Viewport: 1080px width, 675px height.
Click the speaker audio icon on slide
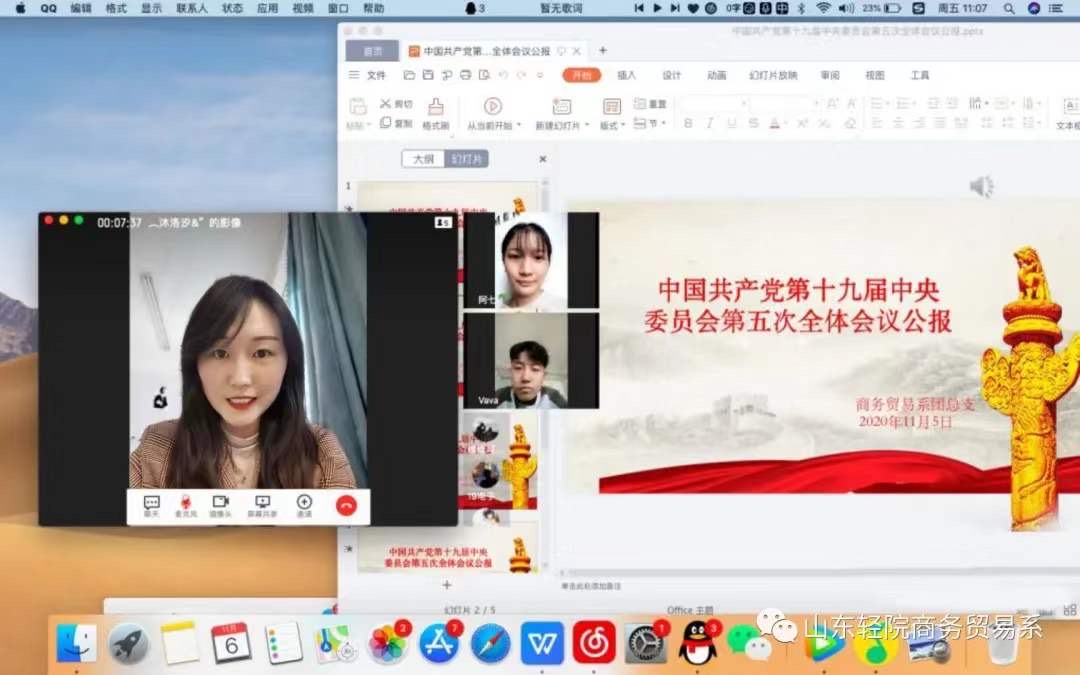(982, 187)
